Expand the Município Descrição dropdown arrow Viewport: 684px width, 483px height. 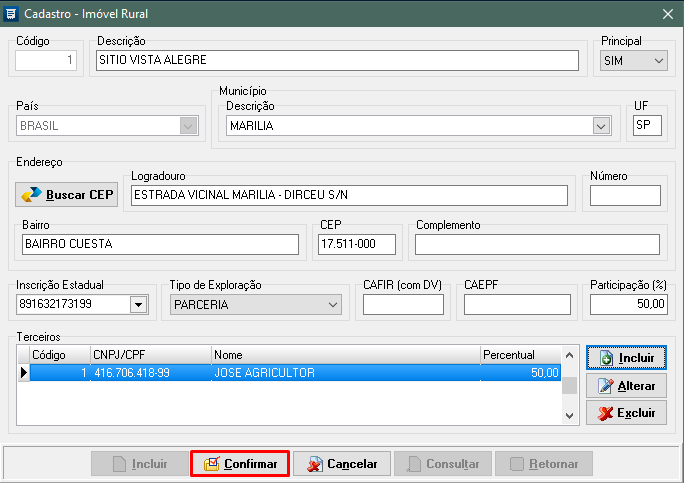600,127
